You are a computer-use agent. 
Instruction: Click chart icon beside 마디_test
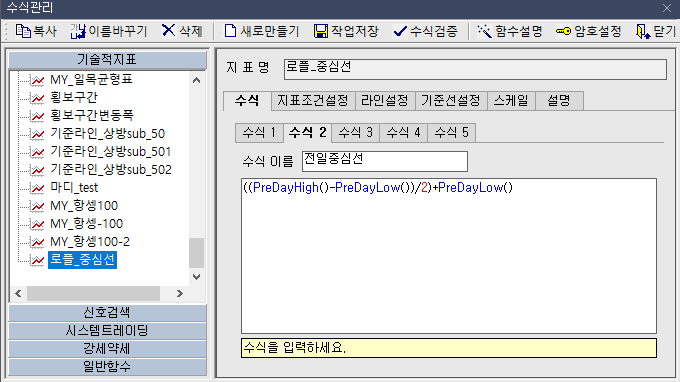[38, 188]
